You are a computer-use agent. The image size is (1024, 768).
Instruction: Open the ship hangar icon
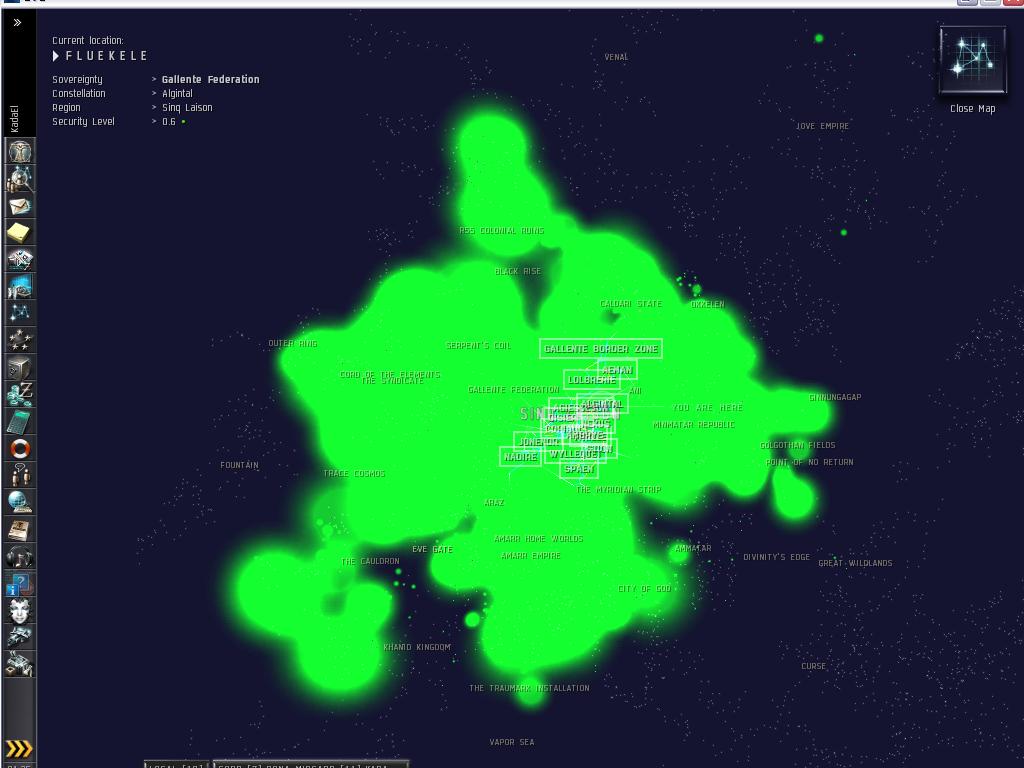tap(20, 637)
